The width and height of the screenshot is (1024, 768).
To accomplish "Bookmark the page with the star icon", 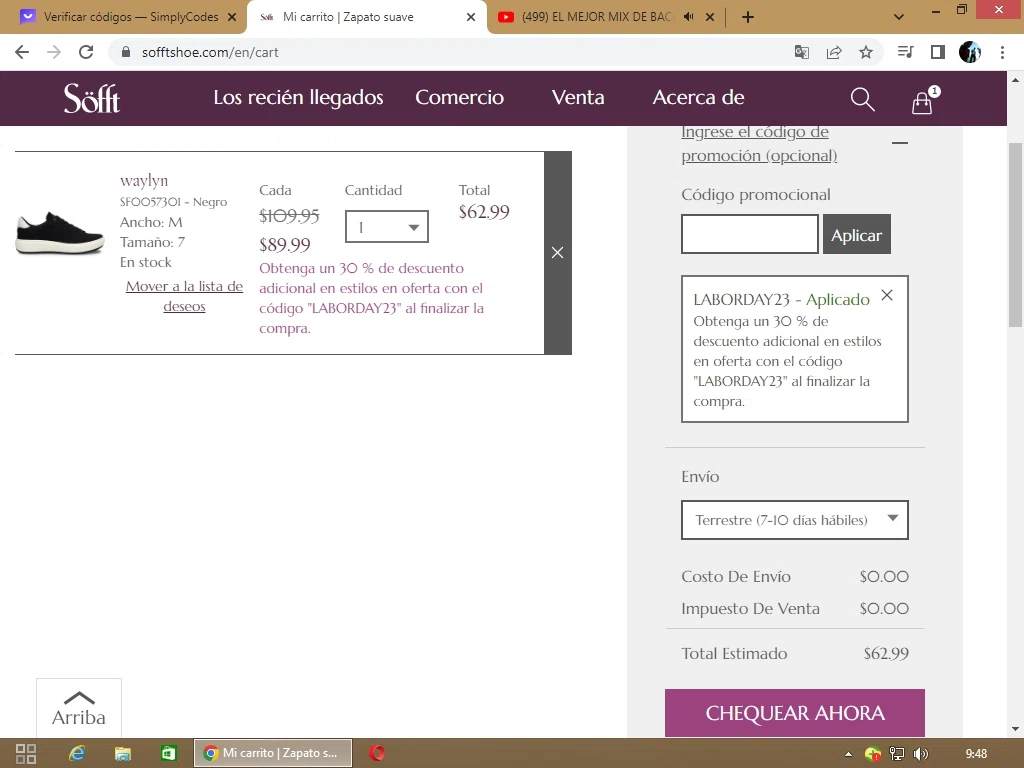I will tap(866, 52).
